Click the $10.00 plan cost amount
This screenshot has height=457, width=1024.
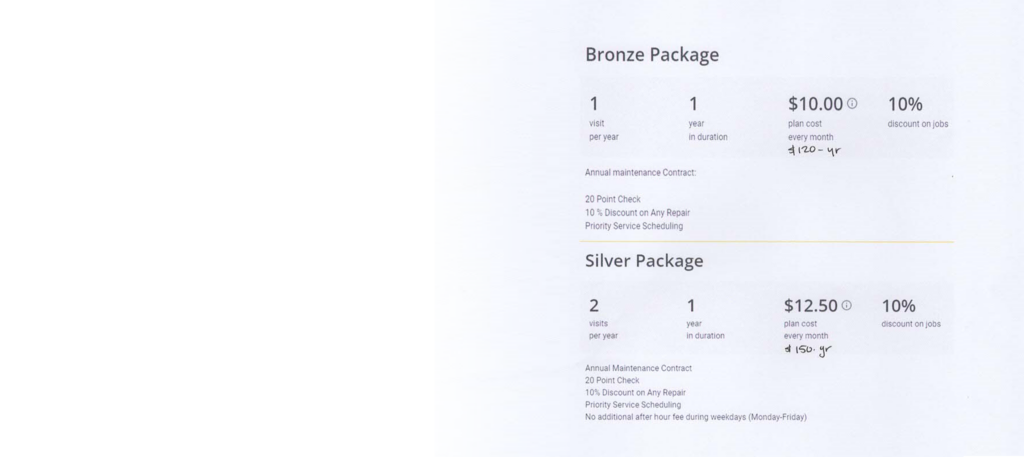815,104
